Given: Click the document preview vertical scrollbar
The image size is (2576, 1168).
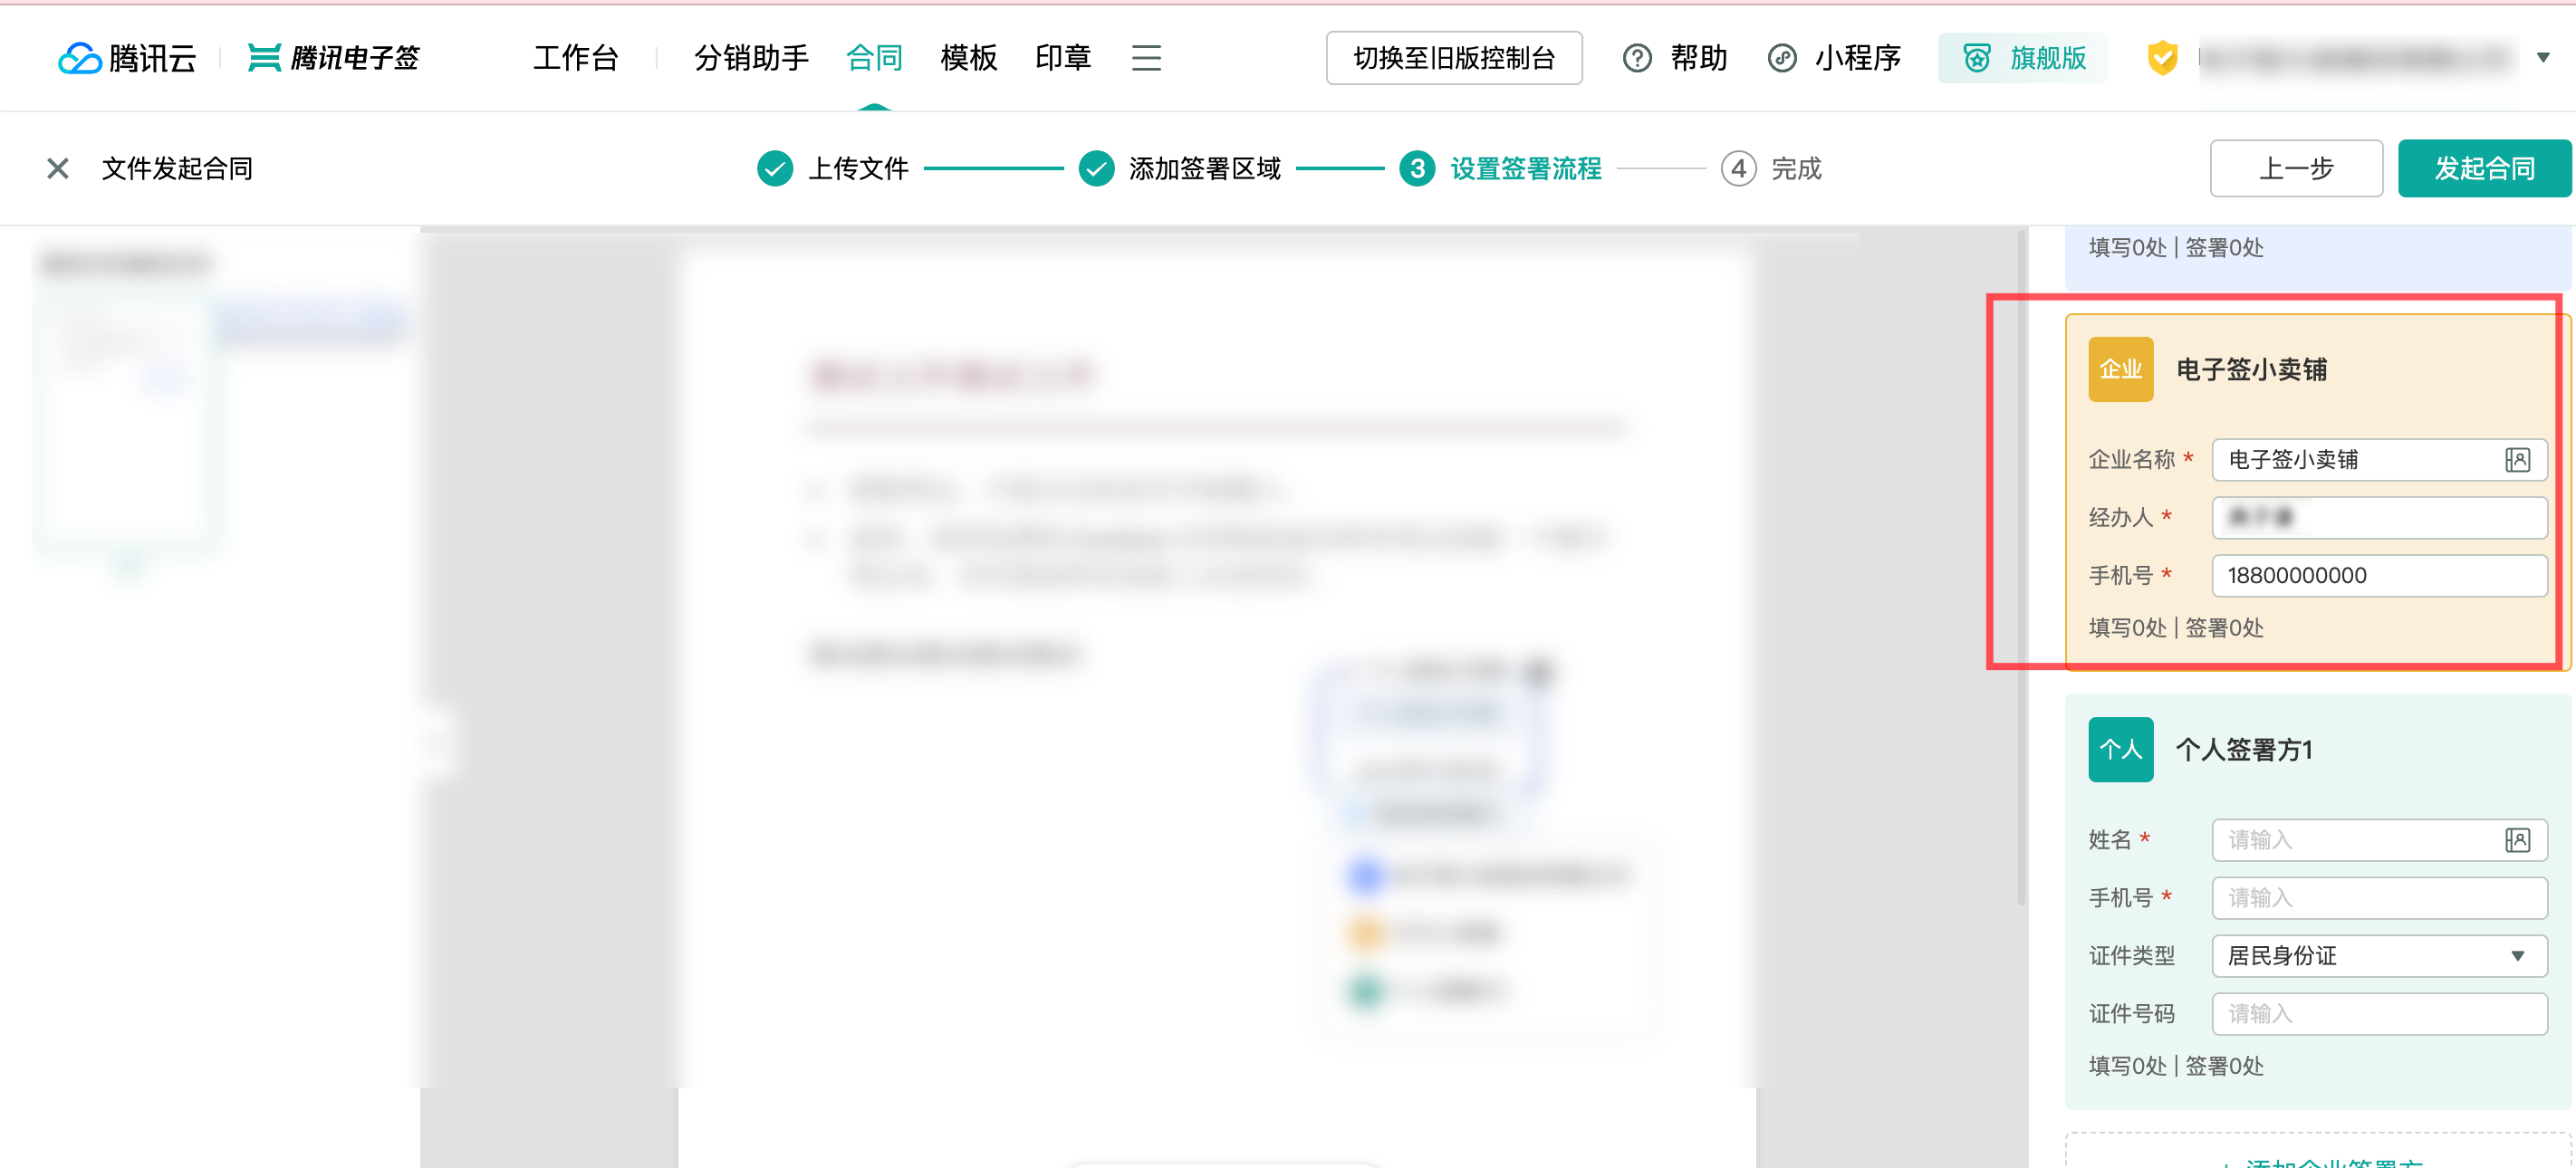Looking at the screenshot, I should click(2021, 566).
